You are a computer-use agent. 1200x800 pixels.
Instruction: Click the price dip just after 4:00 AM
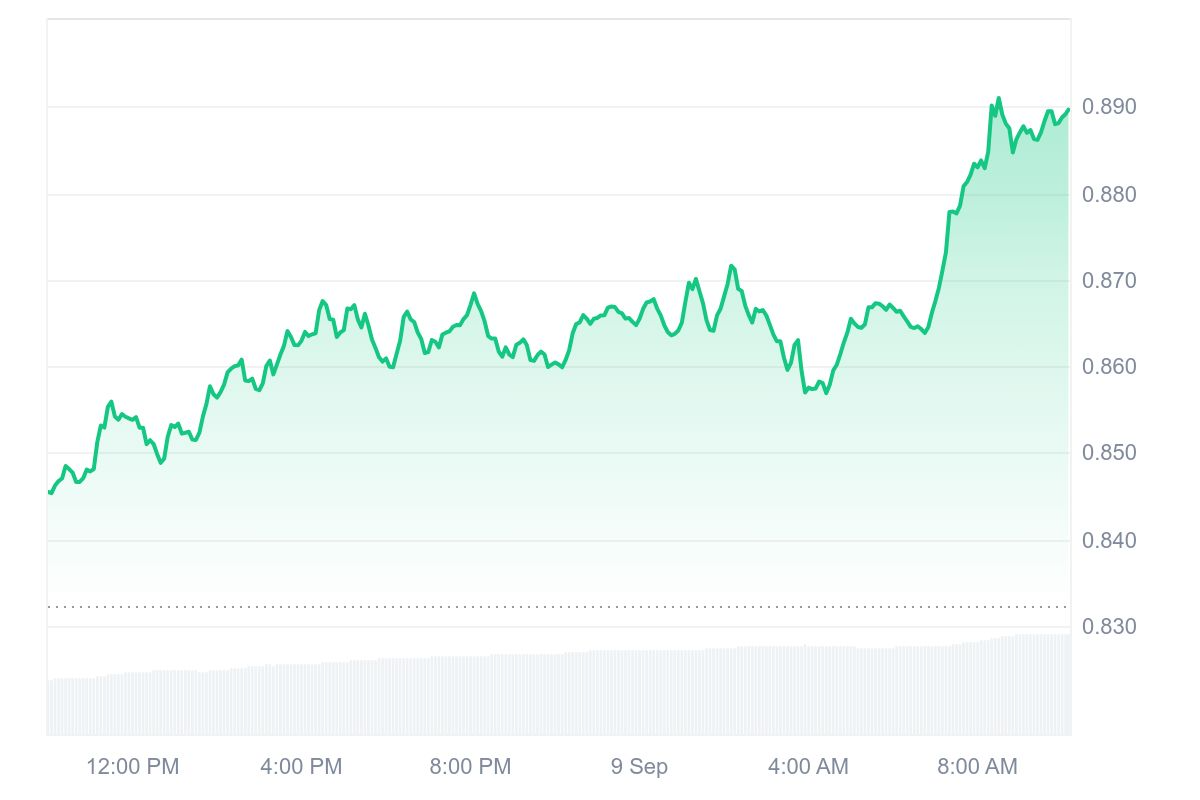tap(806, 391)
